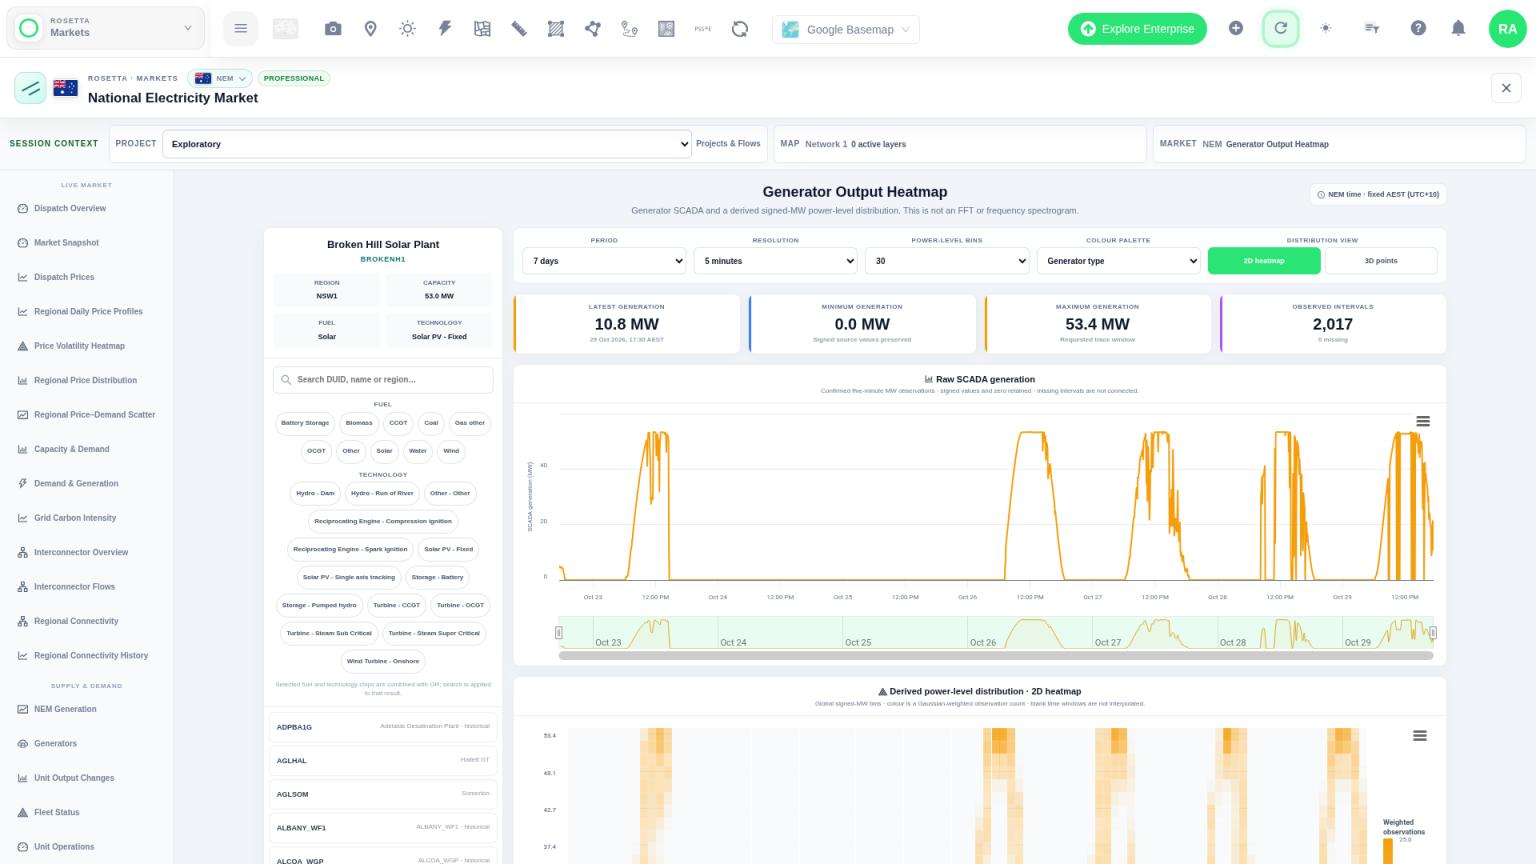Open the Project Exploratory dropdown
Viewport: 1536px width, 864px height.
pyautogui.click(x=427, y=144)
